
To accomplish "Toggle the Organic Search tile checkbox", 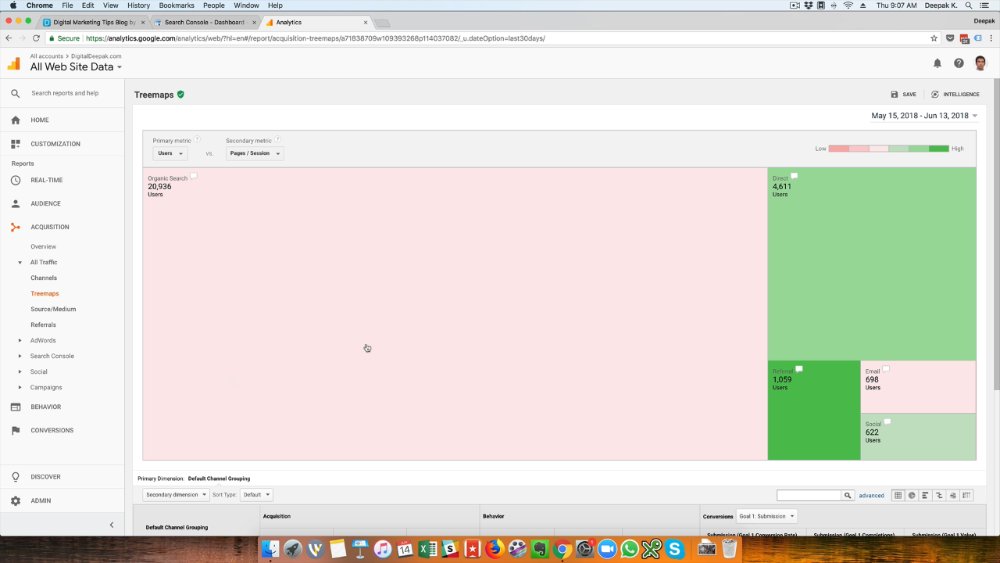I will pos(194,176).
